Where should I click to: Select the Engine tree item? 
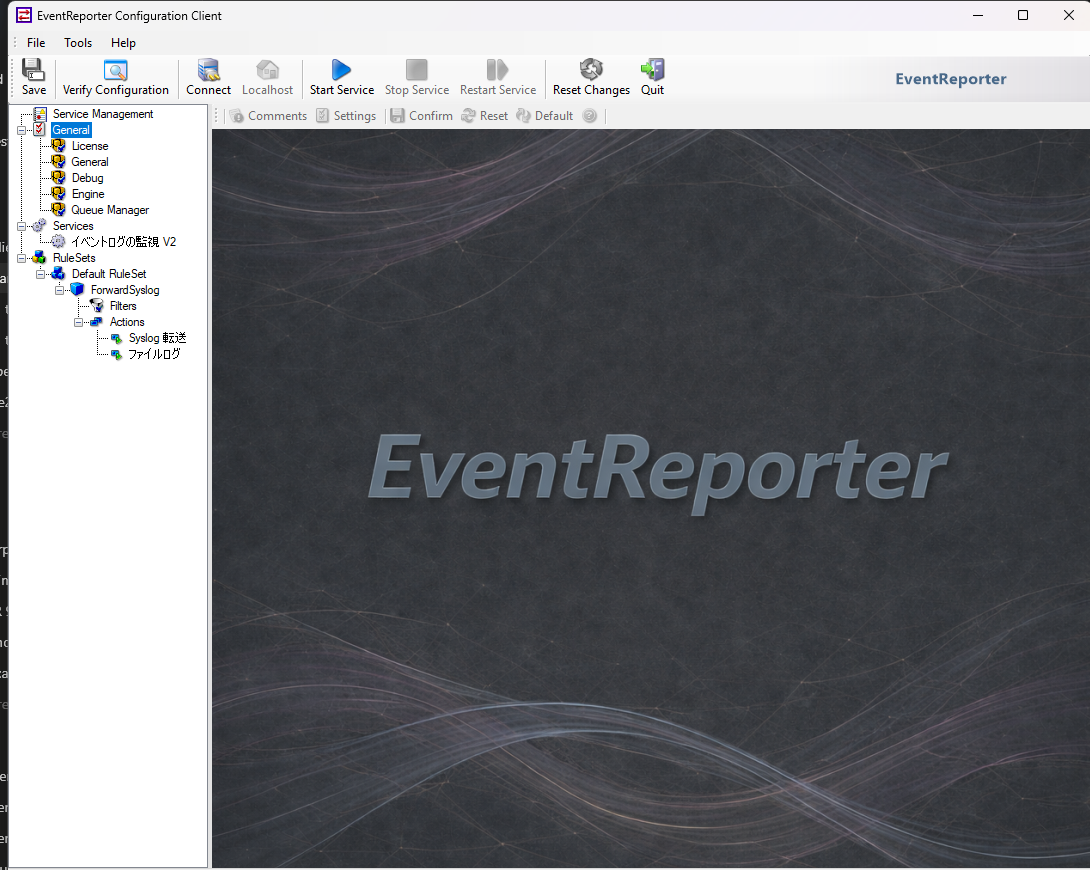pyautogui.click(x=88, y=194)
